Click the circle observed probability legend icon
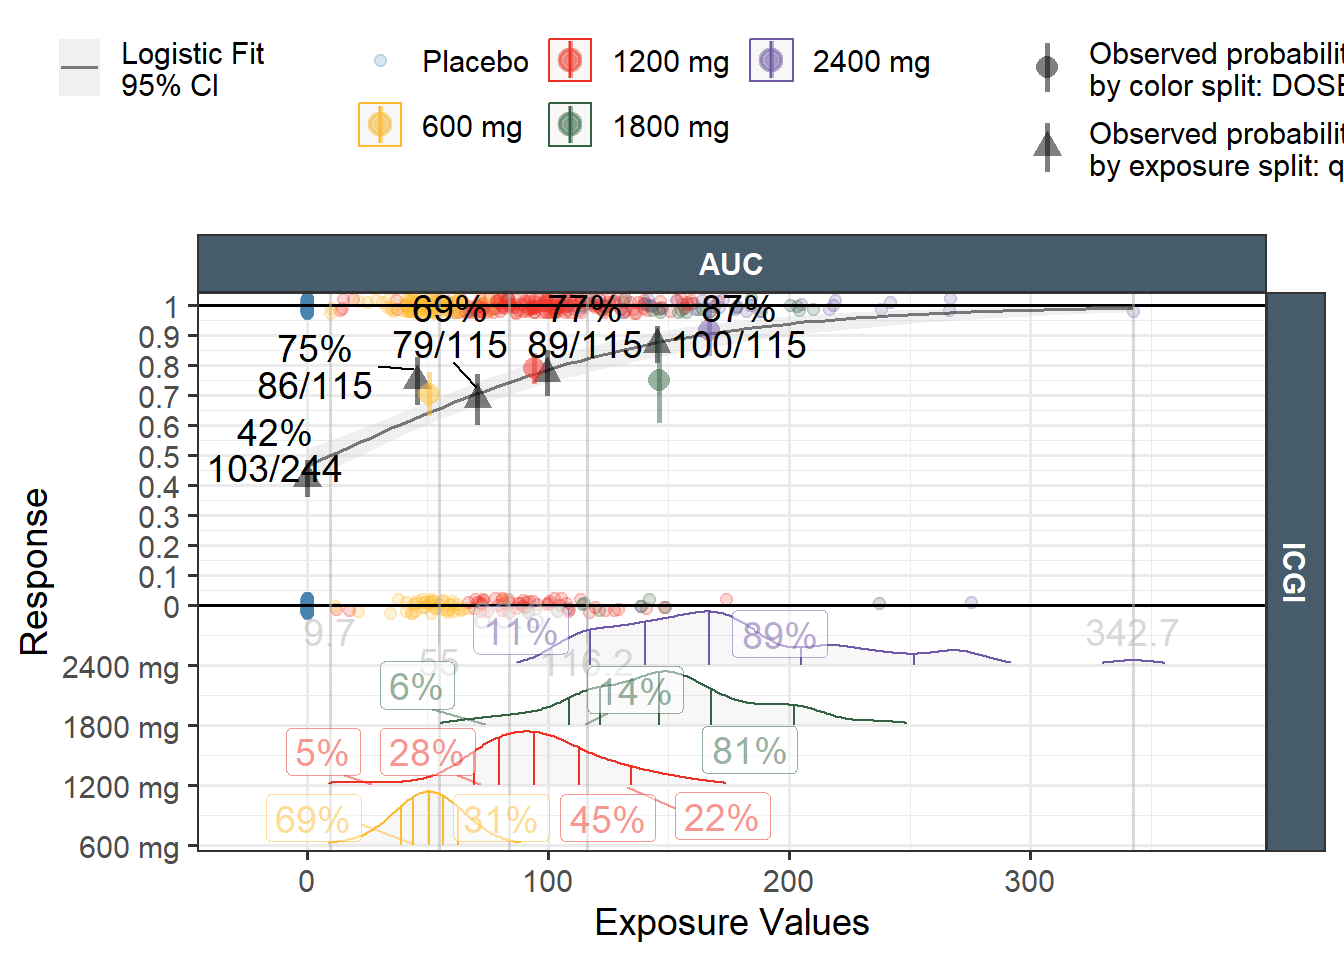Screen dimensions: 1344x960 (x=1047, y=67)
